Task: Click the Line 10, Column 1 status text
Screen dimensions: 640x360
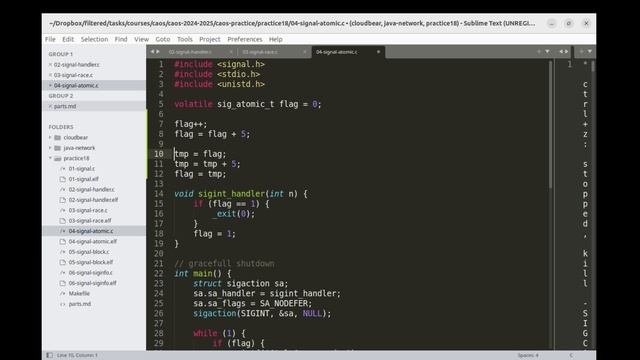Action: [77, 355]
